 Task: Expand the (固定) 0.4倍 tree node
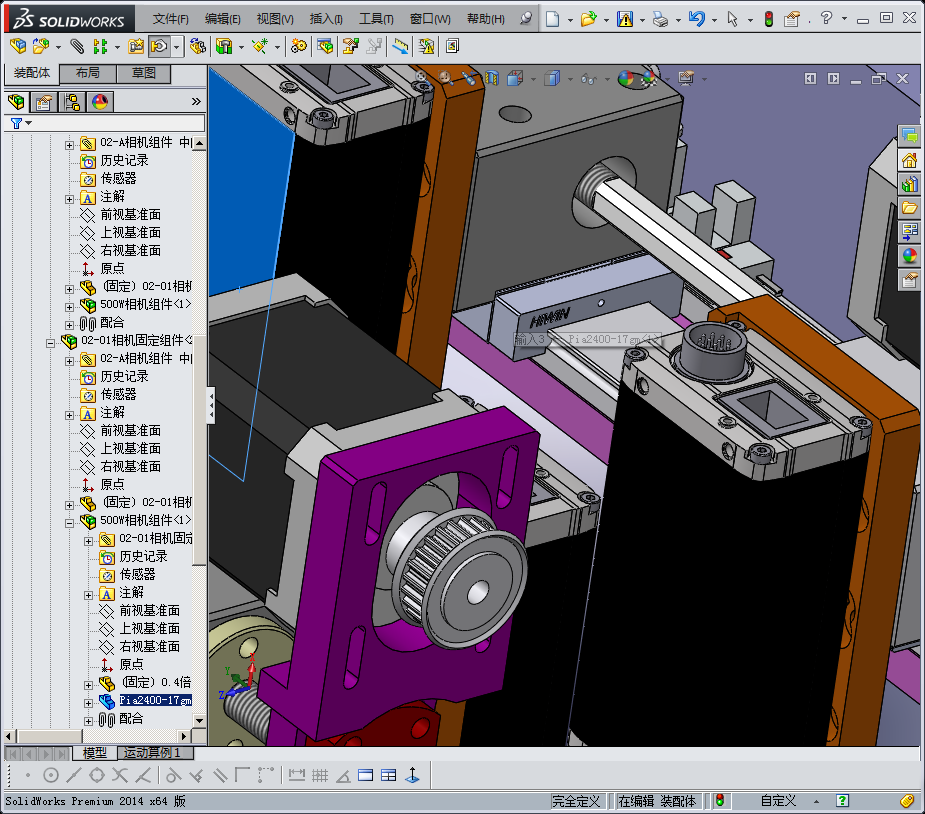[x=88, y=685]
